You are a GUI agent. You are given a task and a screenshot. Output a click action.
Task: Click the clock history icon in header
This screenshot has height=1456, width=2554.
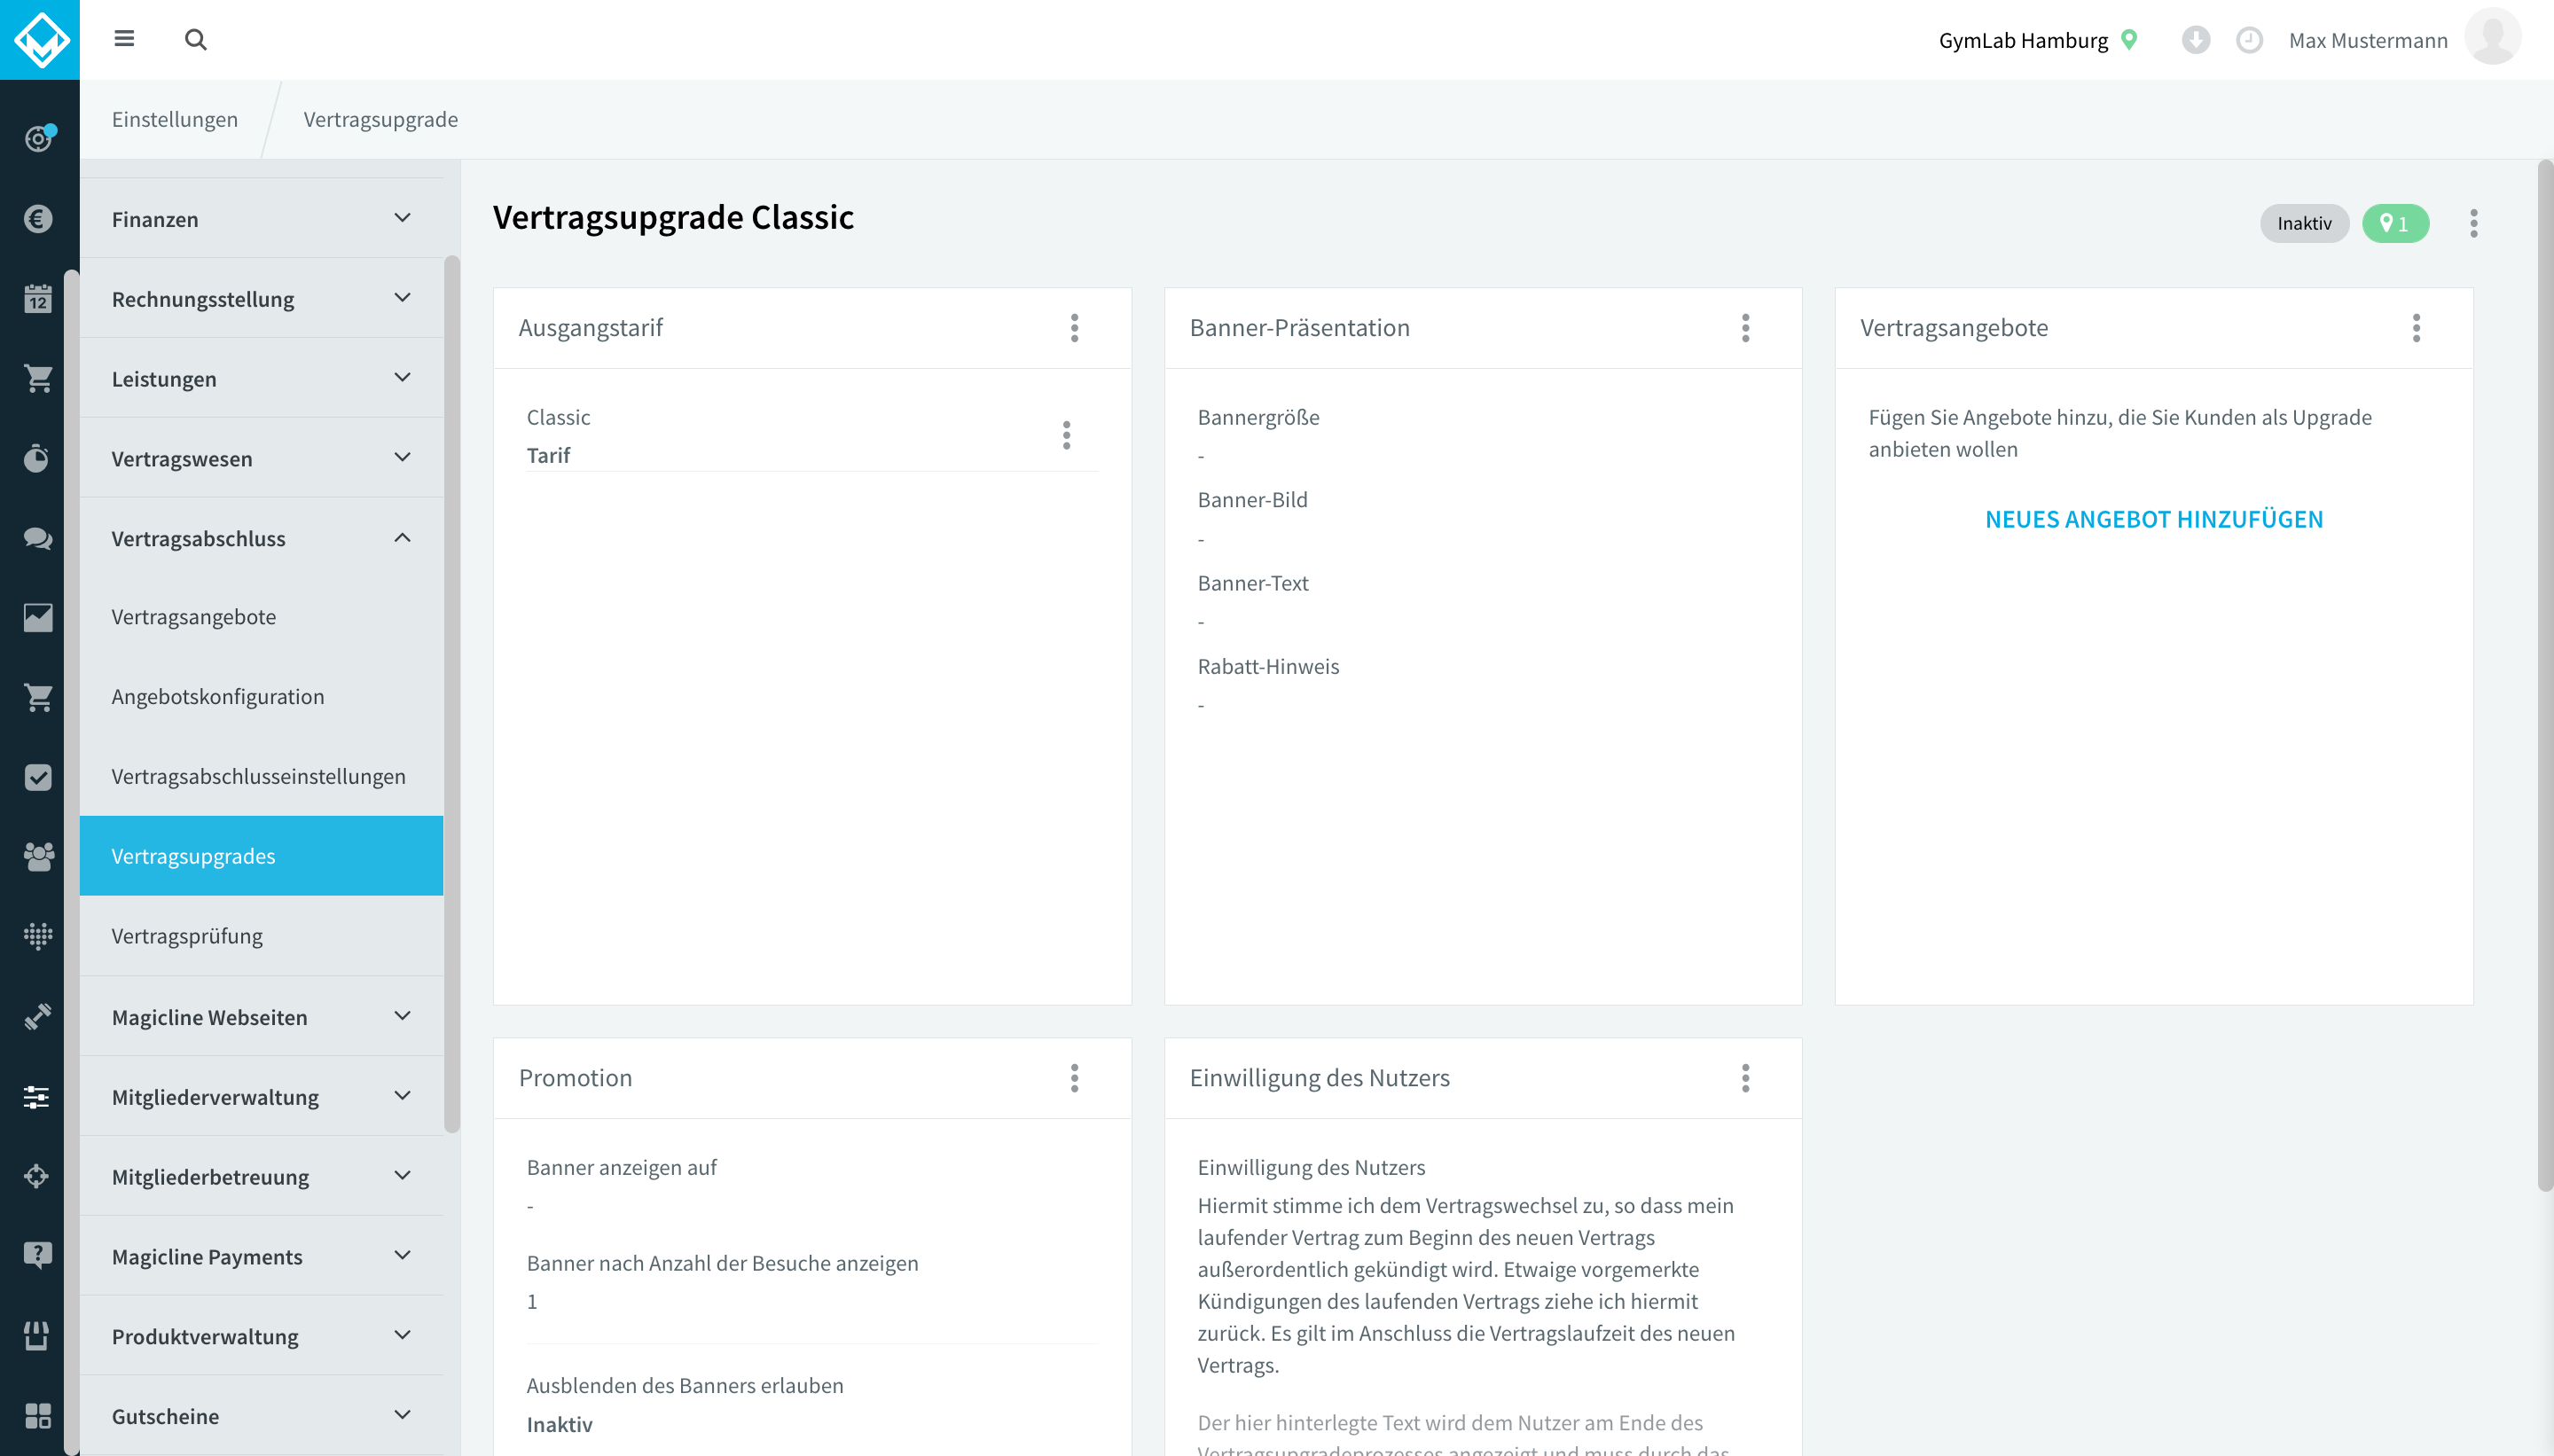click(2249, 40)
